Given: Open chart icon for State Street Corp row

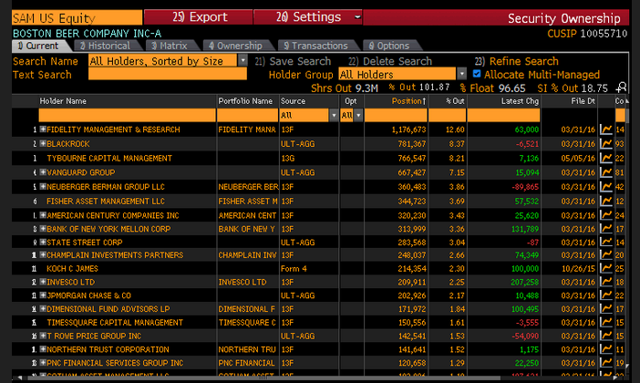Looking at the screenshot, I should click(606, 242).
